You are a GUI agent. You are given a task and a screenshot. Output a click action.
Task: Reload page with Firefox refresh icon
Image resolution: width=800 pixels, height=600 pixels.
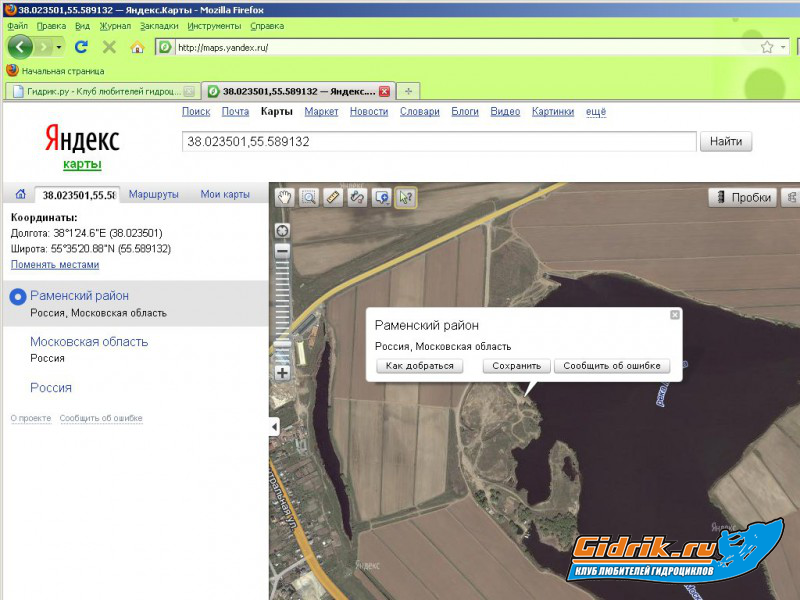click(x=82, y=47)
